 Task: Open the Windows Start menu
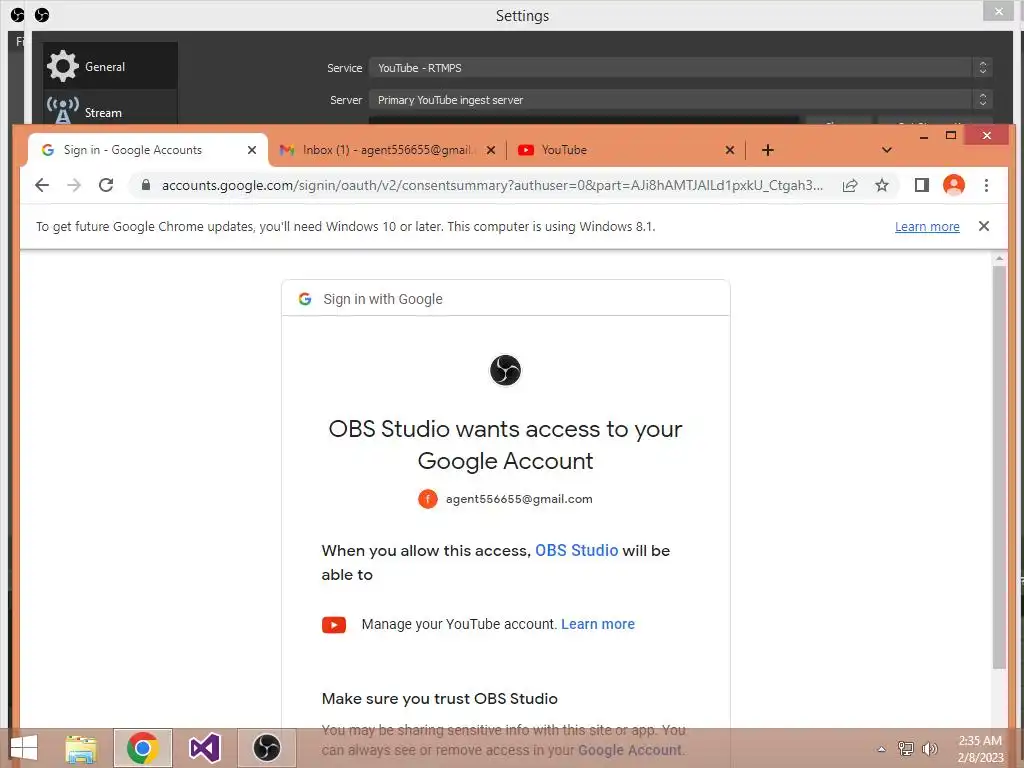coord(24,748)
